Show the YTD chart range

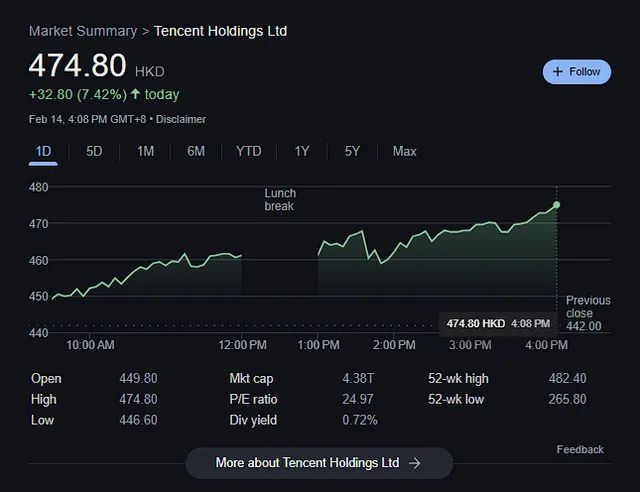[249, 151]
